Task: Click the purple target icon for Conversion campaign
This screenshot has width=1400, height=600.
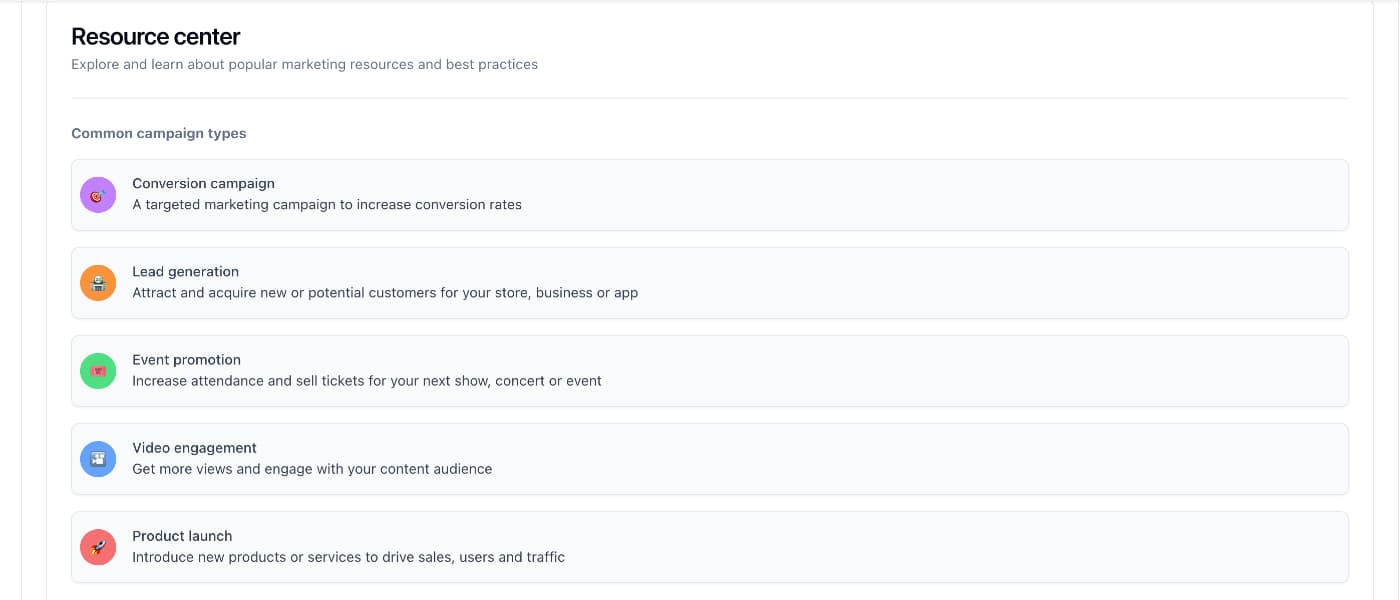Action: (x=98, y=195)
